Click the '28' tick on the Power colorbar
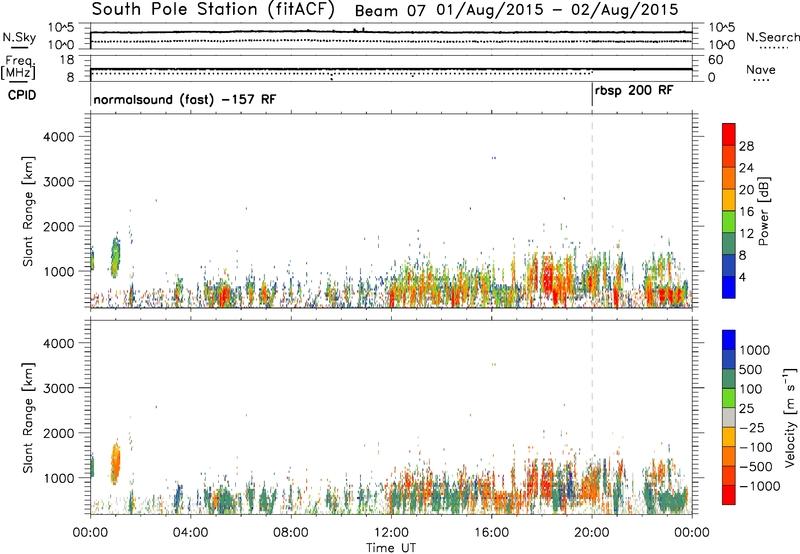Viewport: 800px width, 554px height. click(x=746, y=146)
